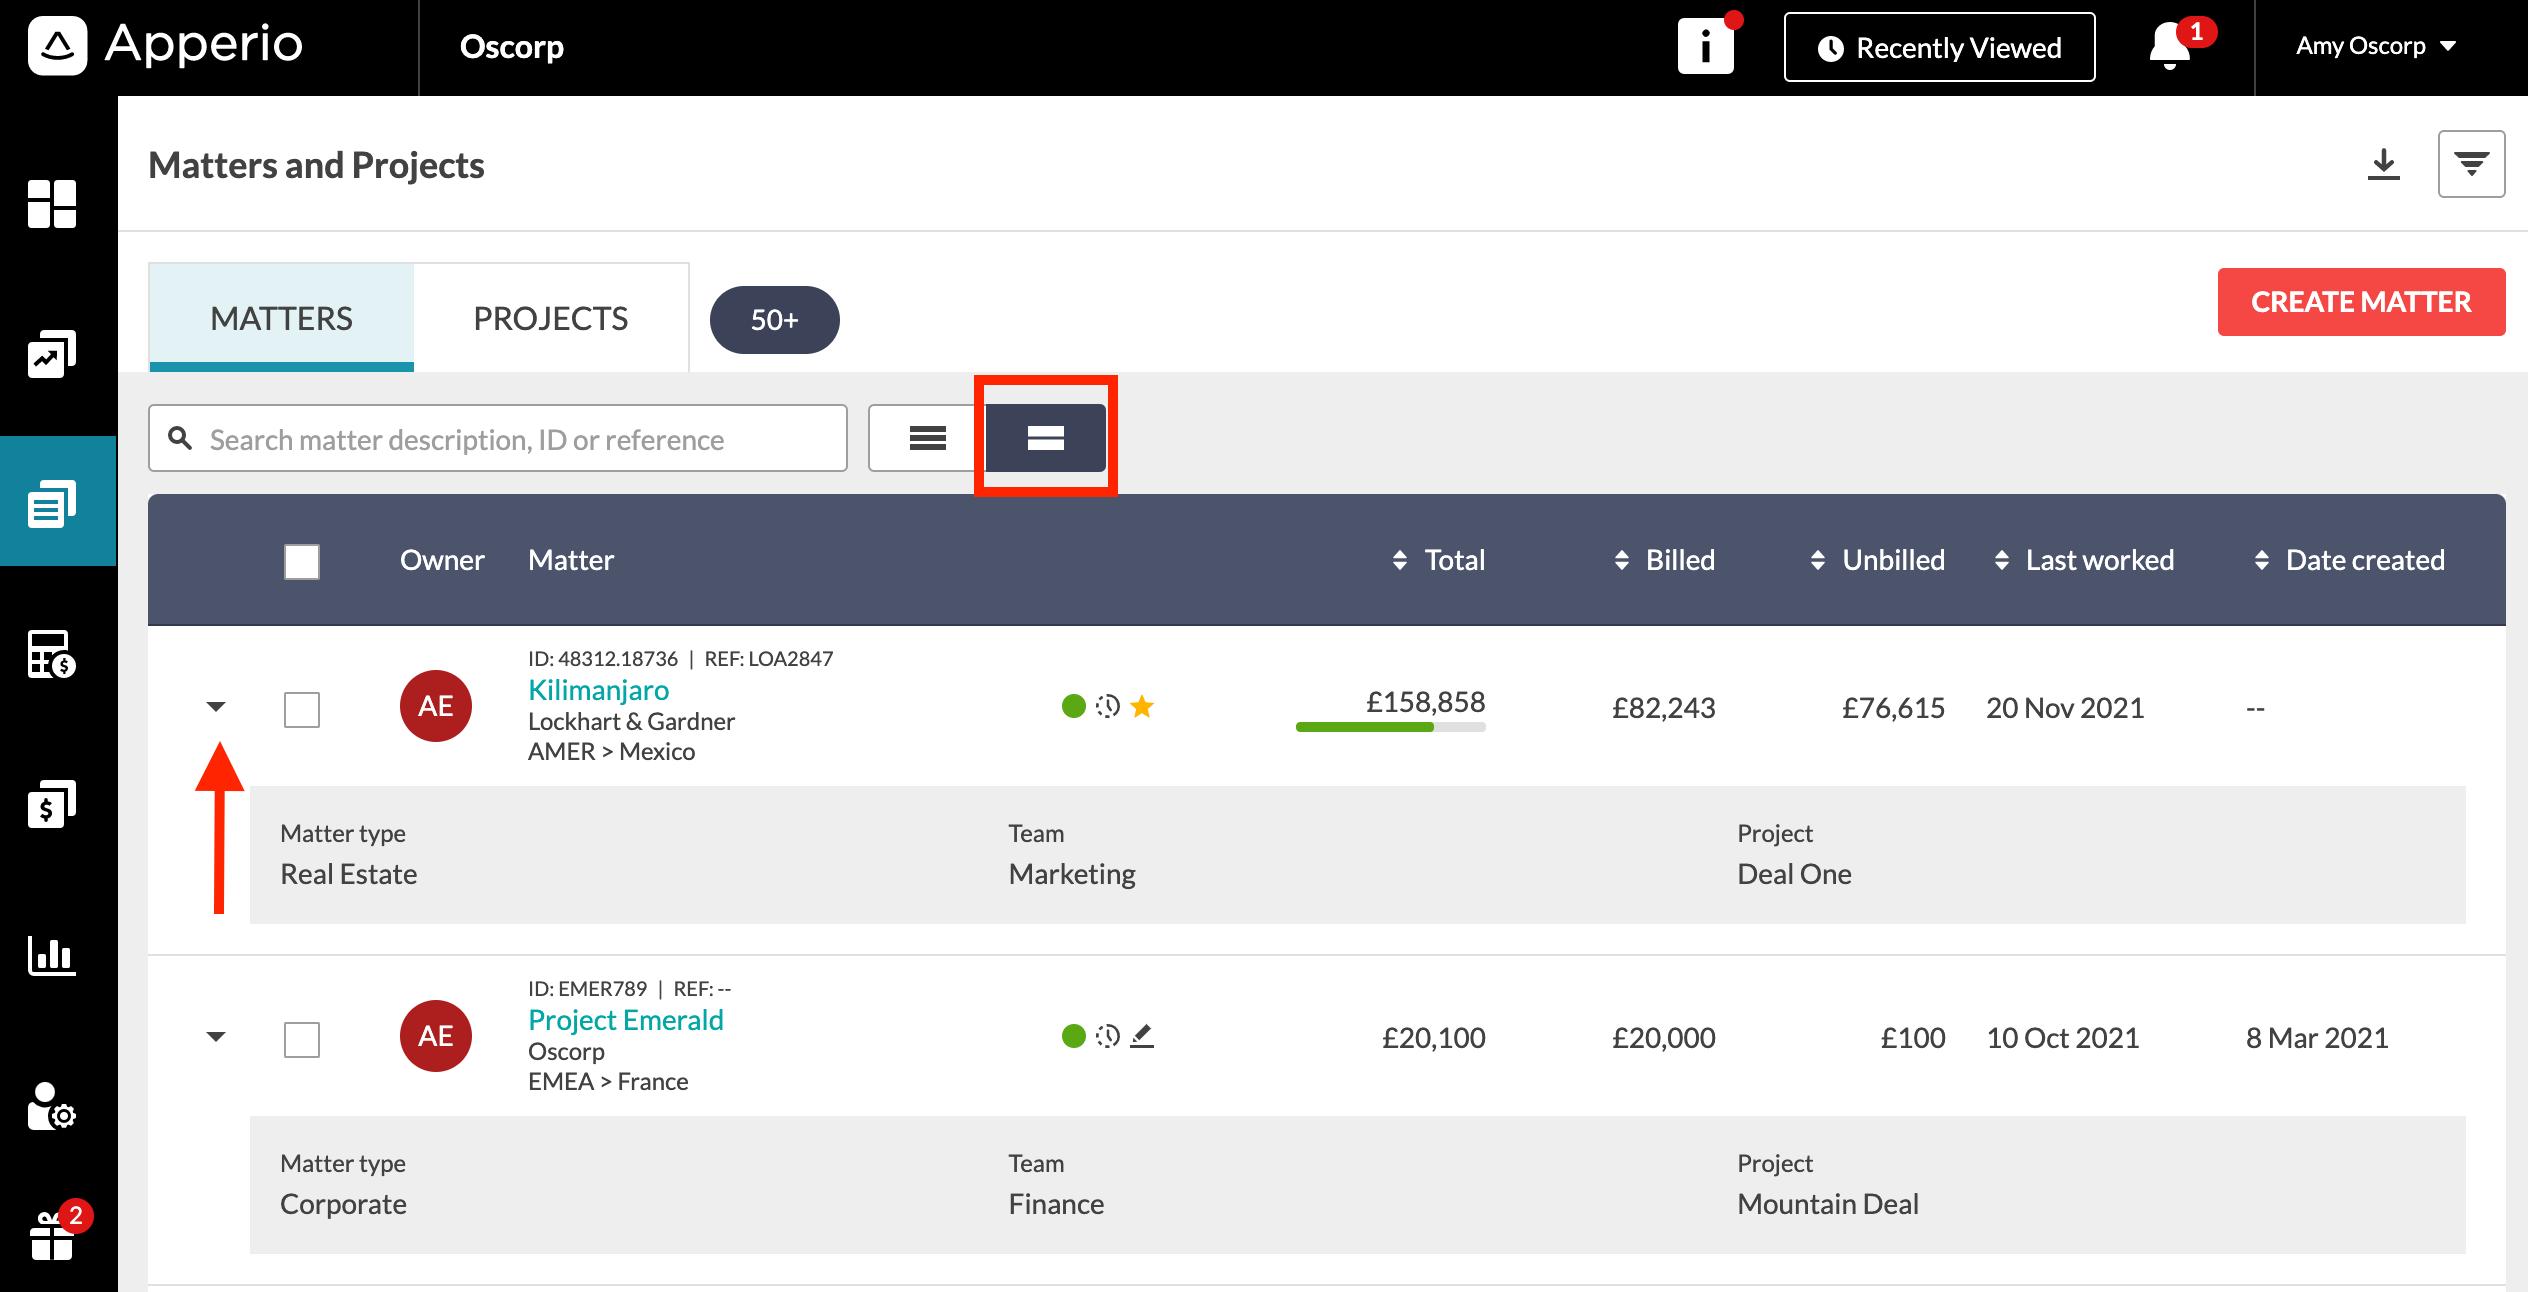
Task: Open the Amy Oscorp user dropdown
Action: (2376, 46)
